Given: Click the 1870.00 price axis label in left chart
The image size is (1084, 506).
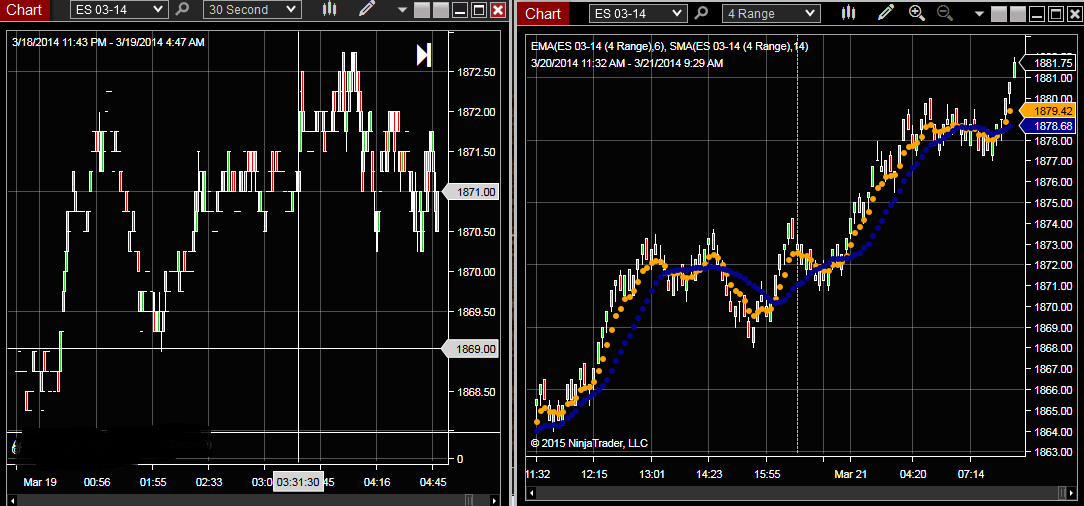Looking at the screenshot, I should tap(476, 272).
